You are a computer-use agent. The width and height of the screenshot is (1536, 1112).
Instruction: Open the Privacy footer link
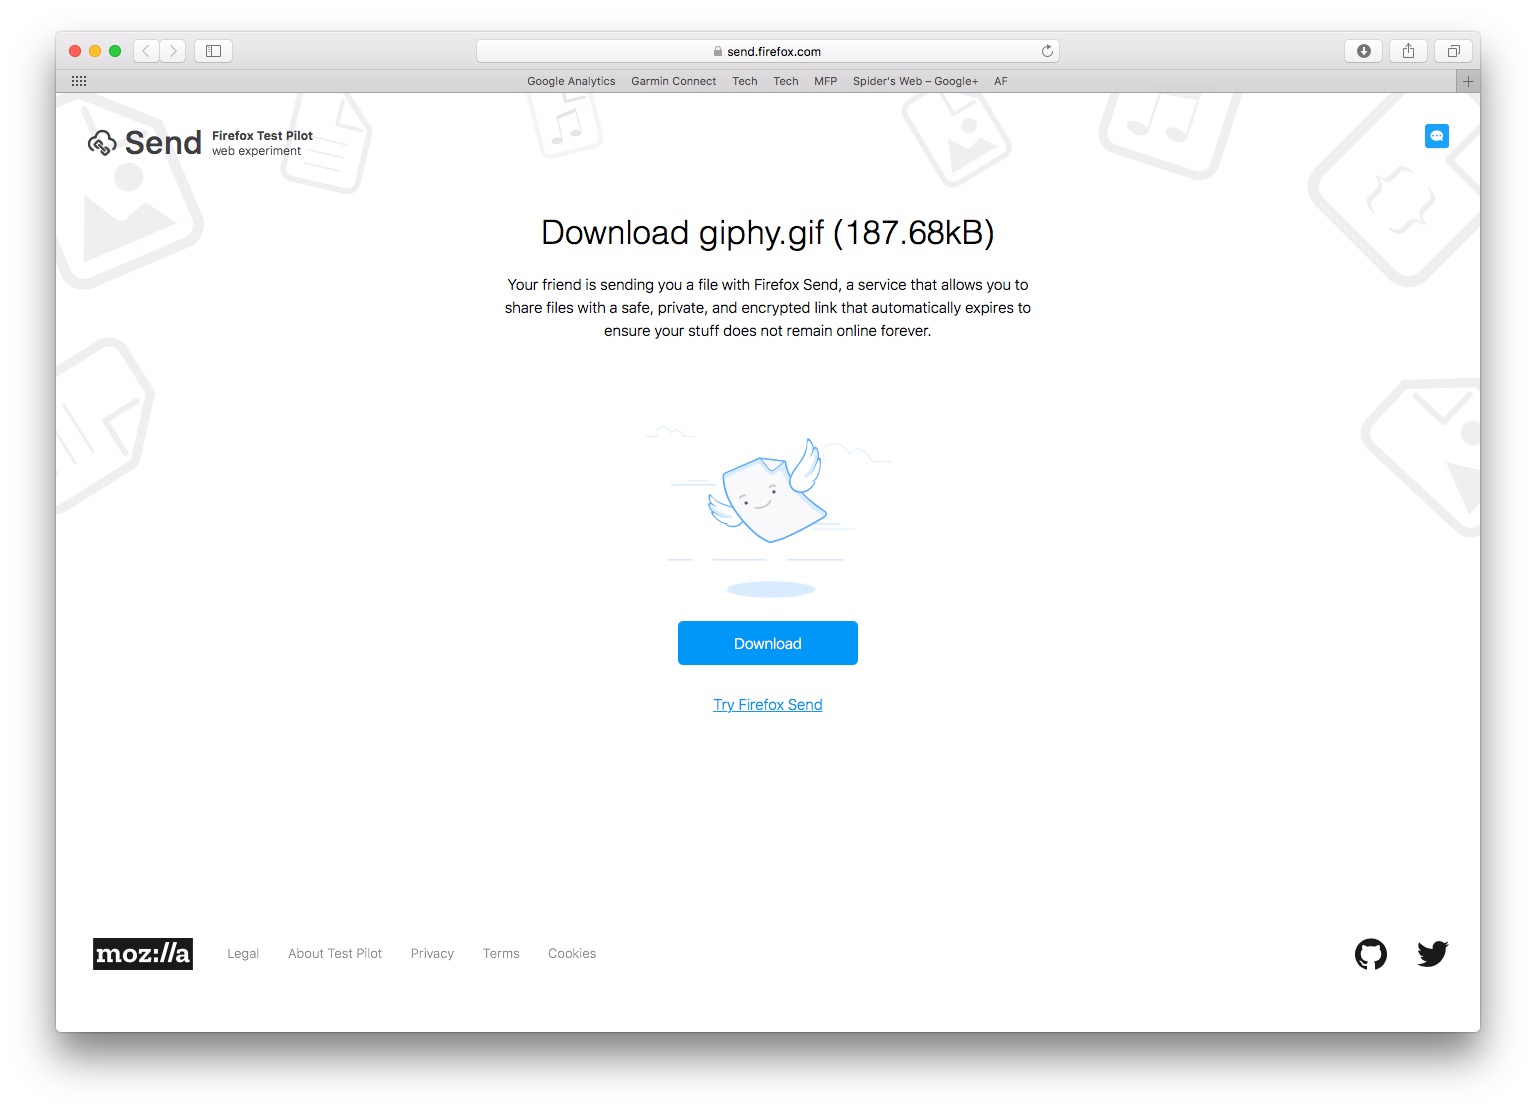432,954
